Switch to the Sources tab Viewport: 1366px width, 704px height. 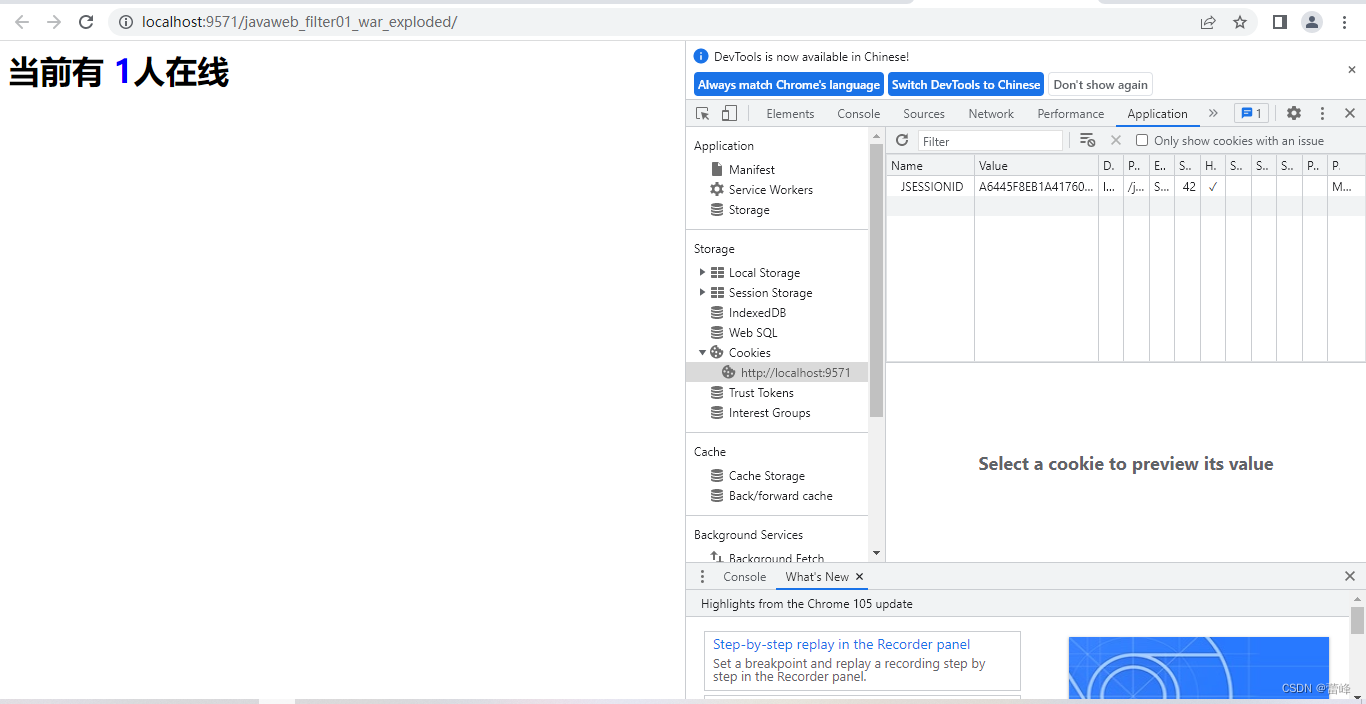pos(924,114)
